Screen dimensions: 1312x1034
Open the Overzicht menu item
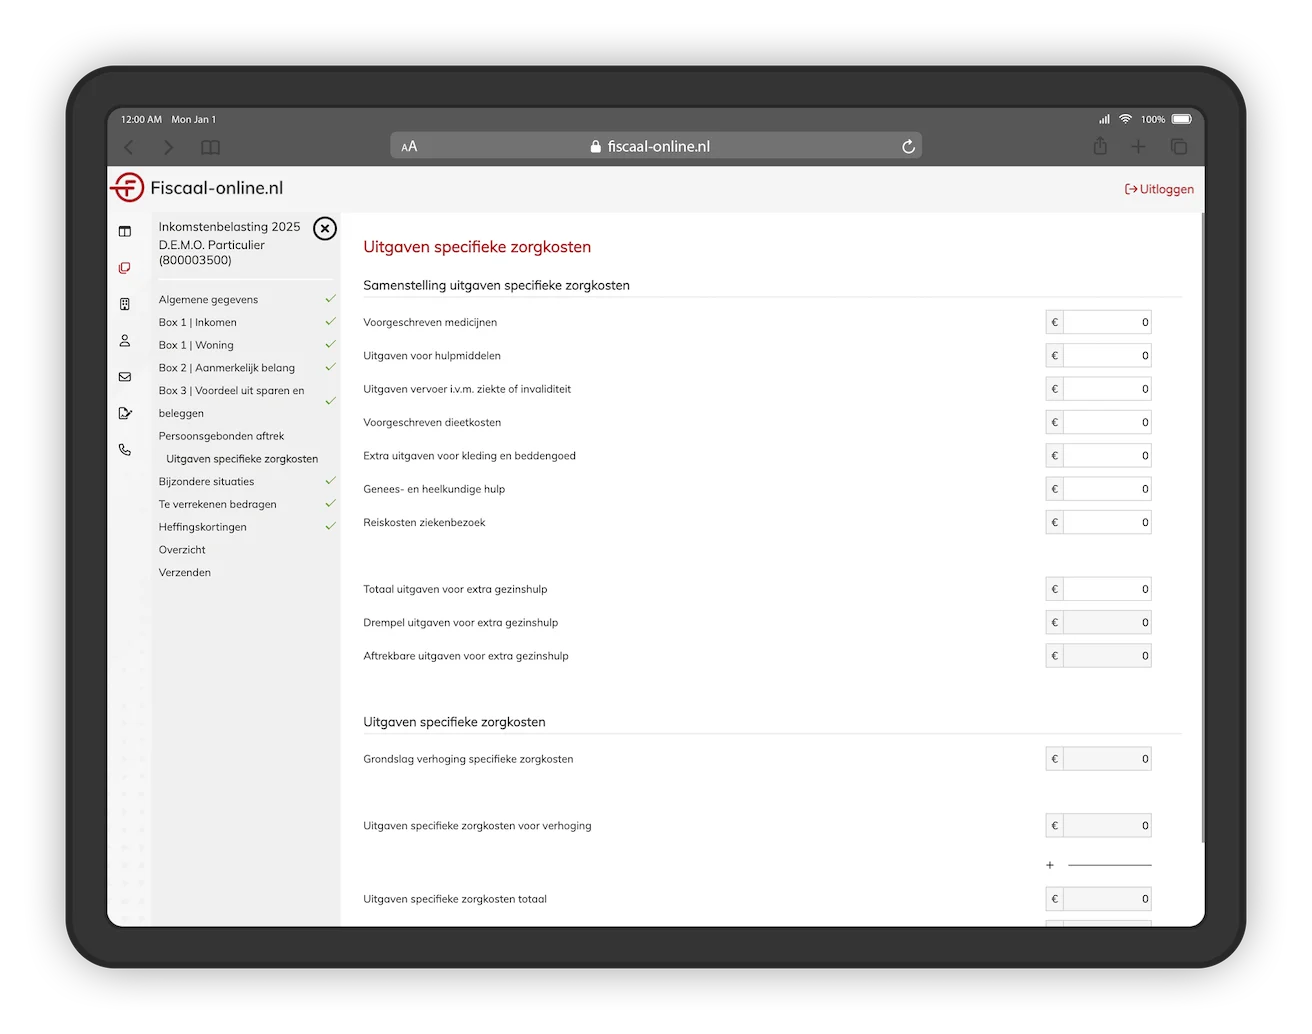[x=182, y=550]
